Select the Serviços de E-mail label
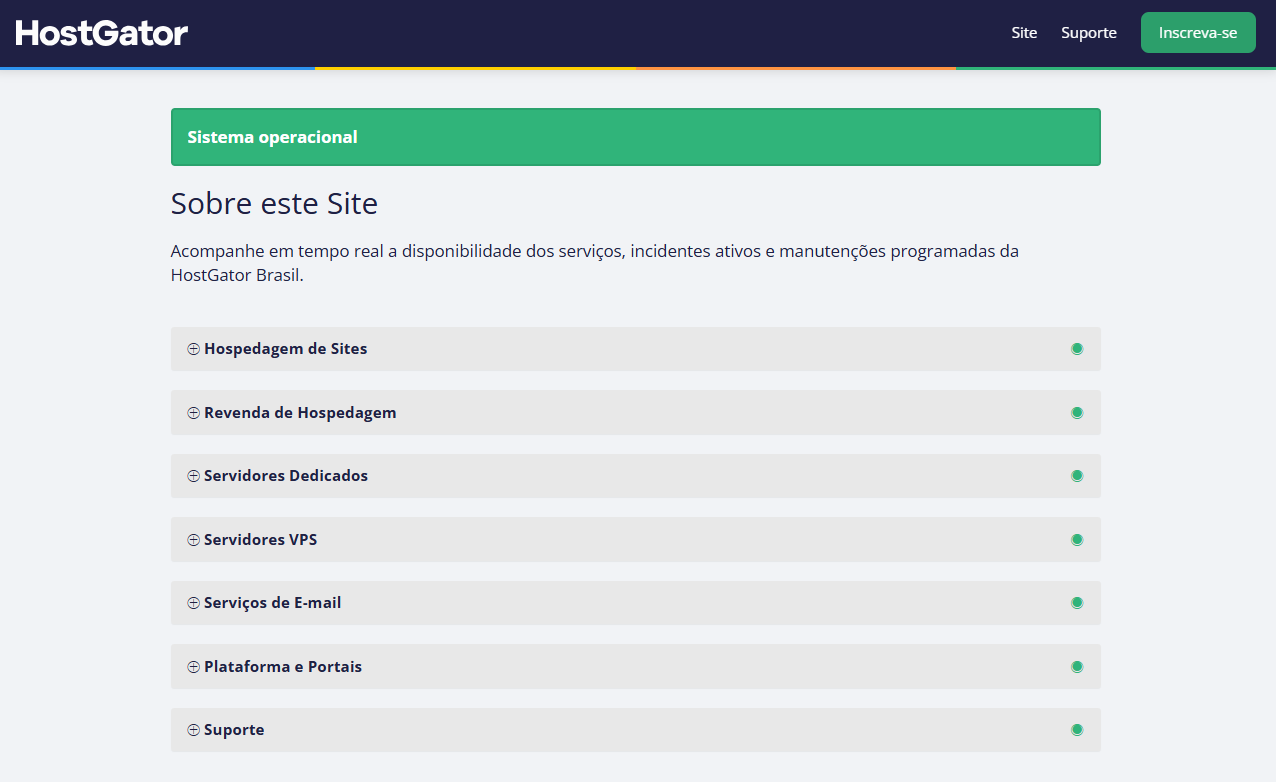 (273, 603)
